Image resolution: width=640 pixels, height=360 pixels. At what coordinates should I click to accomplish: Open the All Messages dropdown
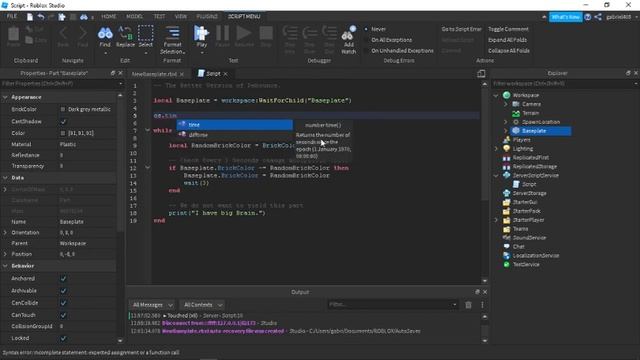(x=152, y=305)
